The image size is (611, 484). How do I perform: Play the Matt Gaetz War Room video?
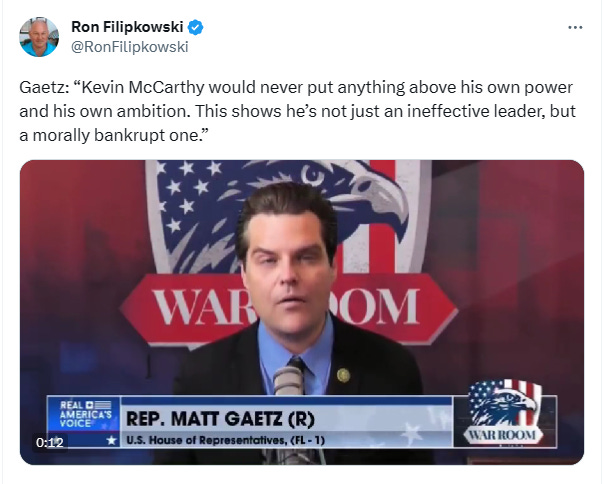[302, 312]
